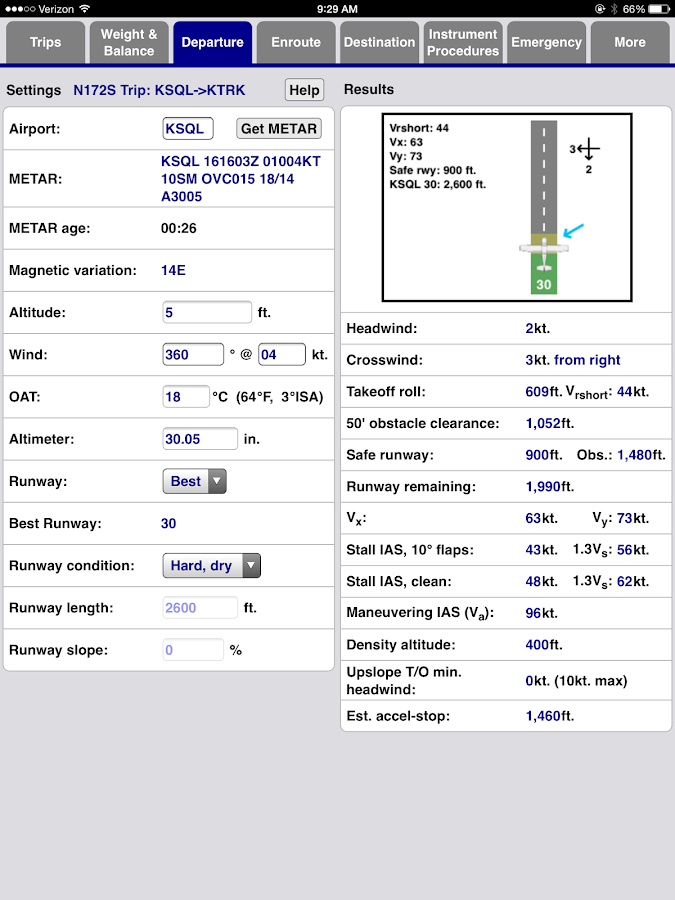Tap the Density altitude 400ft value
The image size is (675, 900).
544,645
